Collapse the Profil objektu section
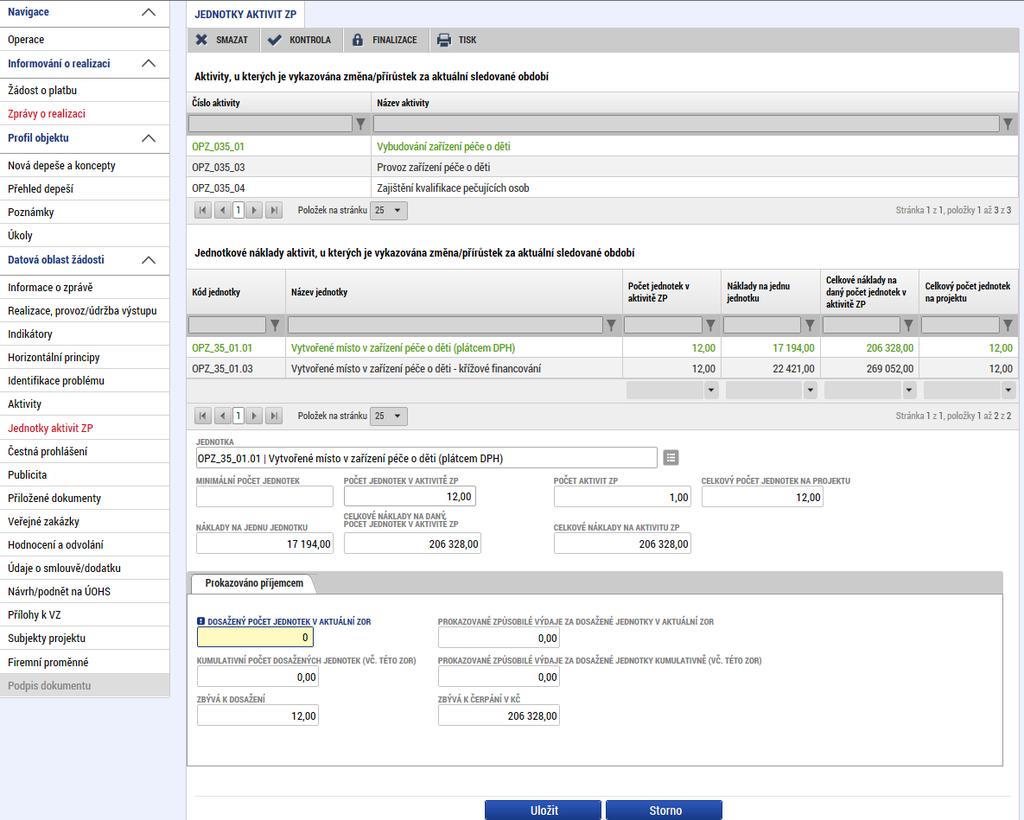 click(x=149, y=138)
